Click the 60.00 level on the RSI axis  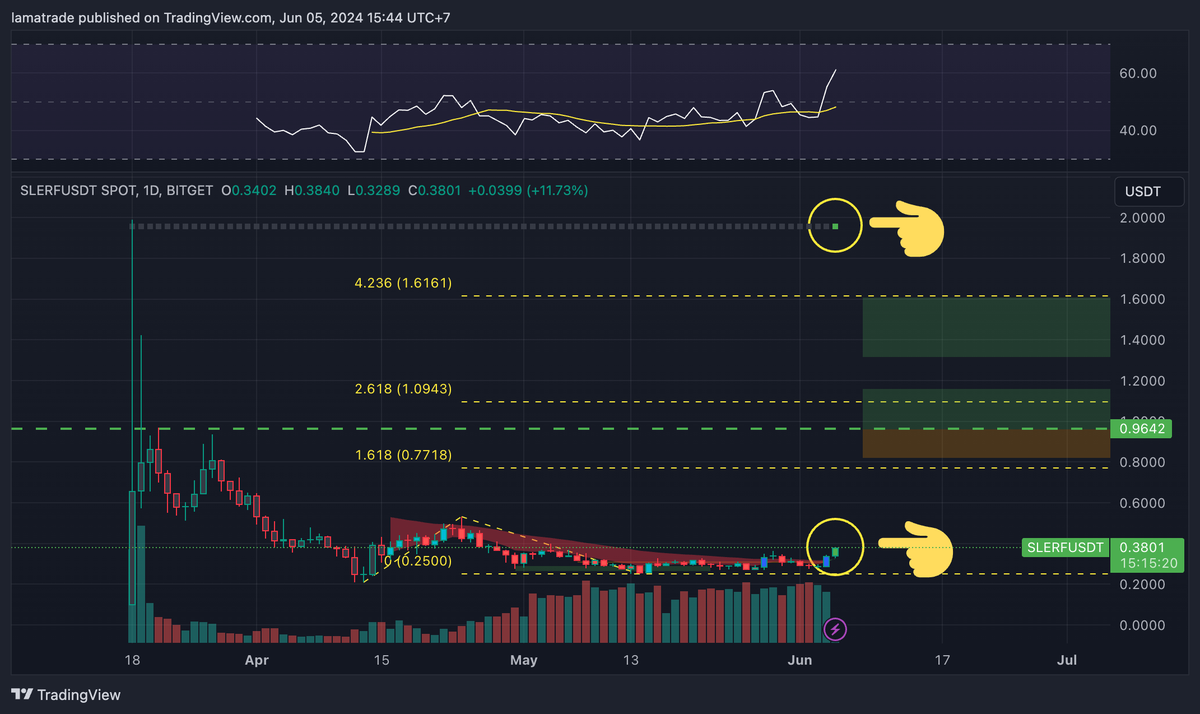[1138, 73]
